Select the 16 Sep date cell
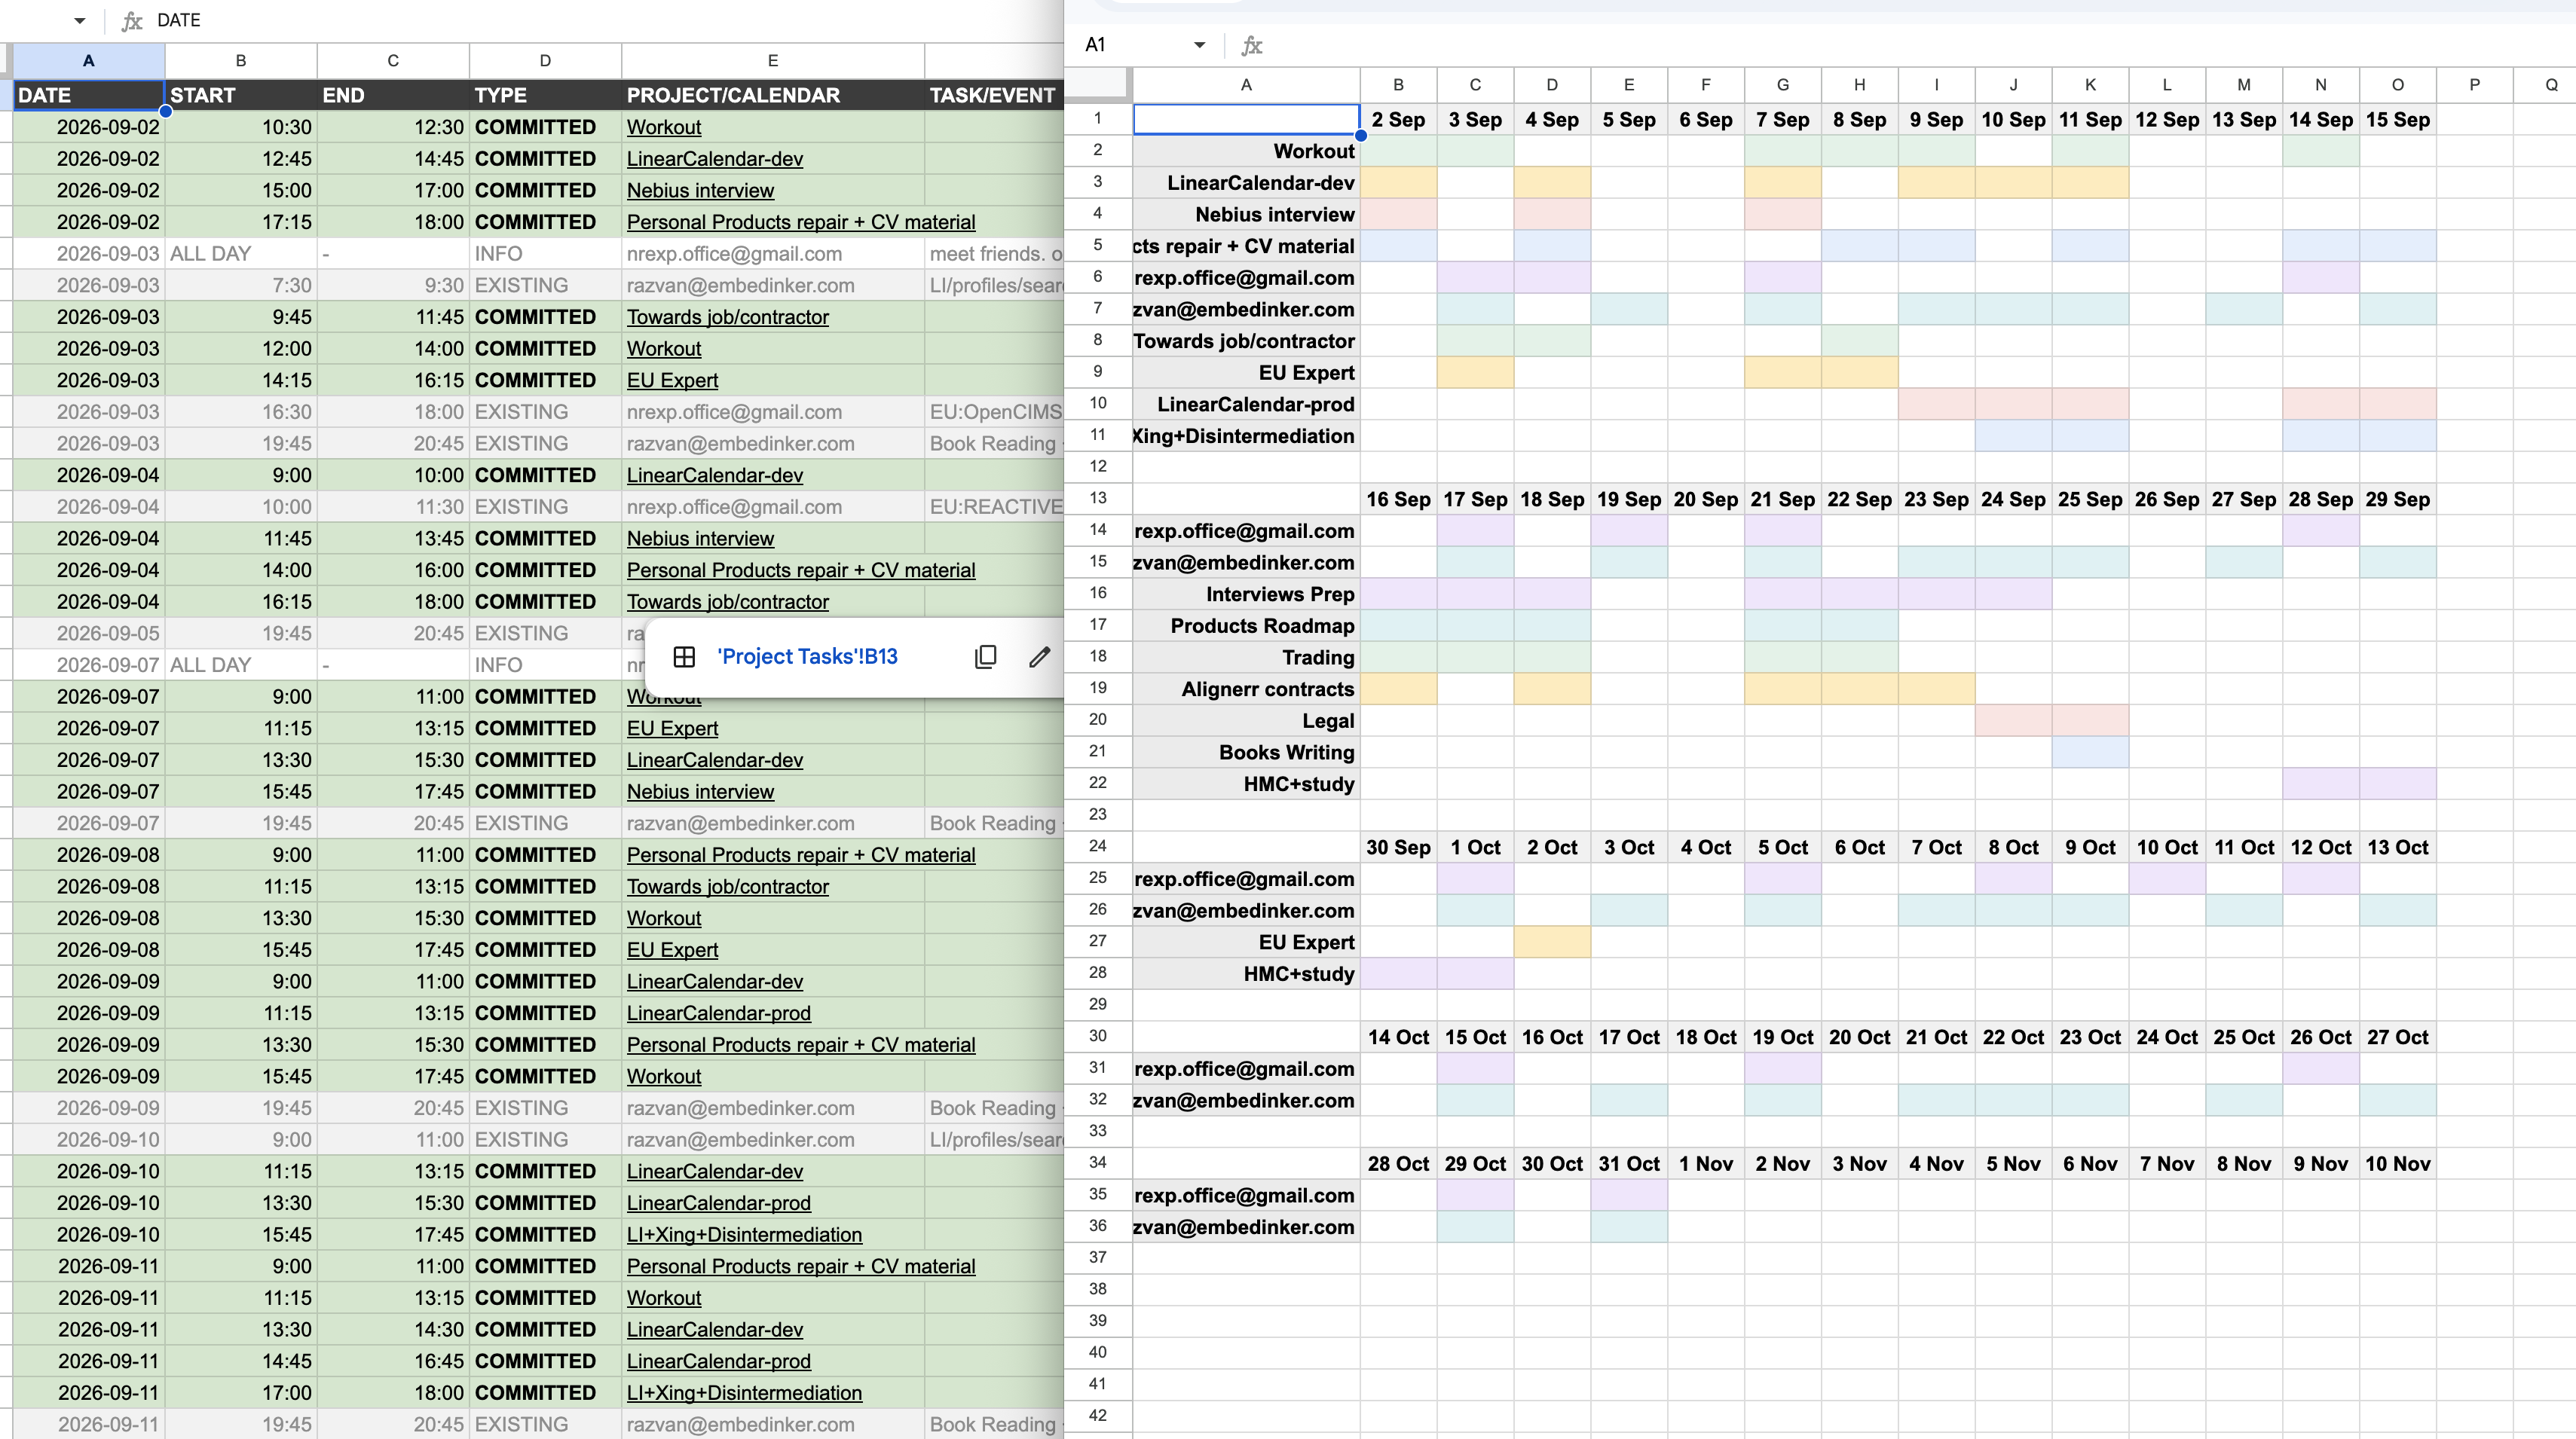Viewport: 2576px width, 1439px height. click(1398, 499)
